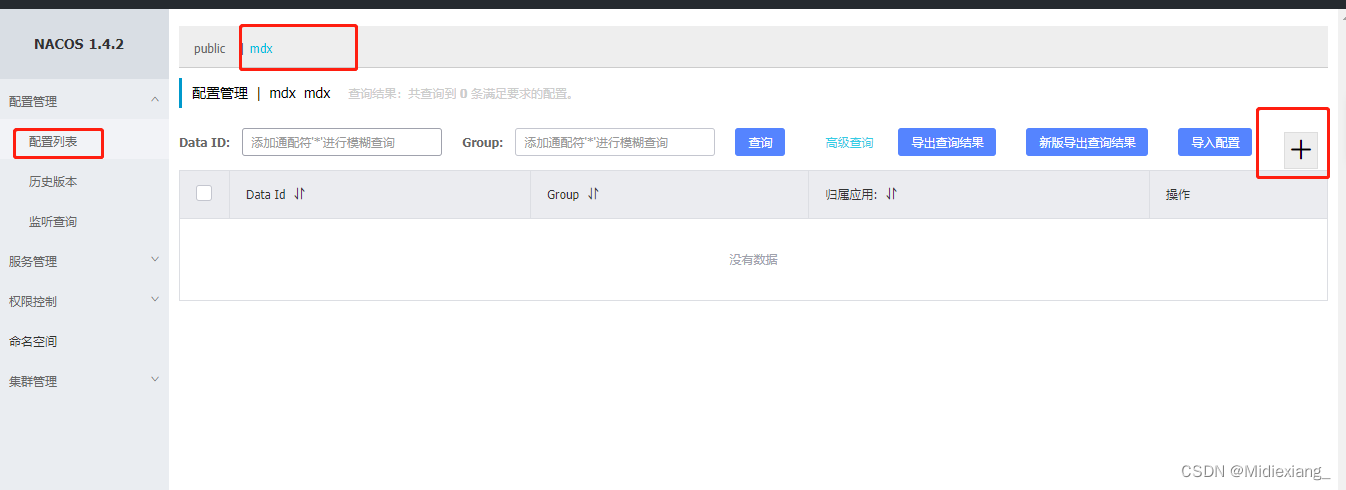Click 导入配置 import button
Image resolution: width=1346 pixels, height=490 pixels.
tap(1215, 142)
